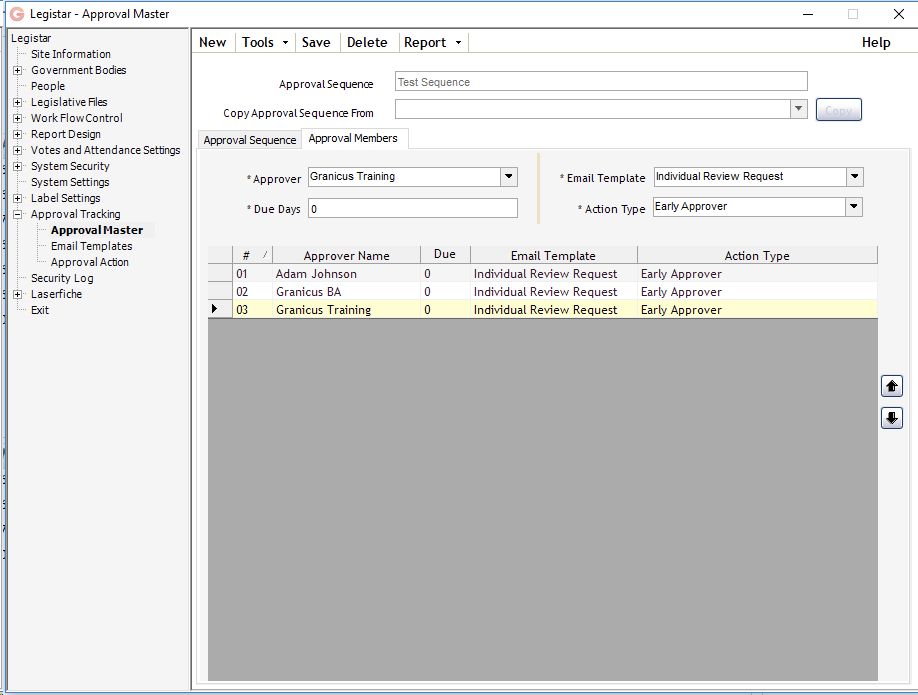The image size is (918, 695).
Task: Select Email Templates in the sidebar tree
Action: (x=91, y=245)
